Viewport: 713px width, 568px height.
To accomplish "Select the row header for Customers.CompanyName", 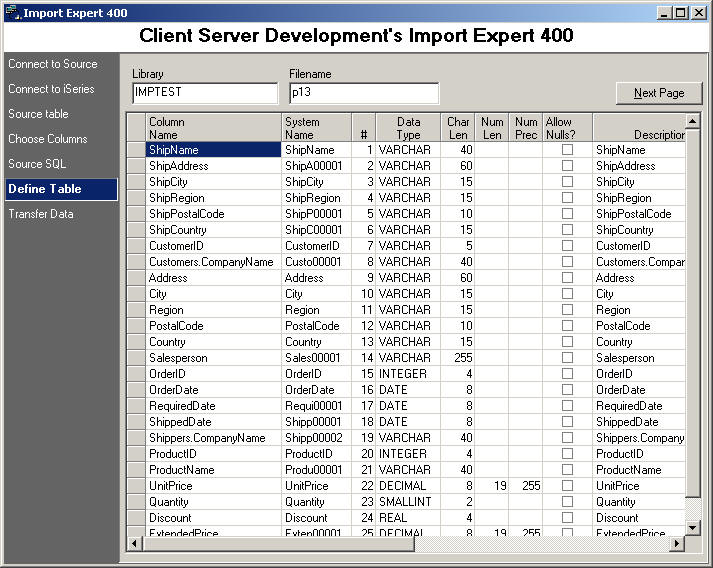I will pyautogui.click(x=136, y=261).
